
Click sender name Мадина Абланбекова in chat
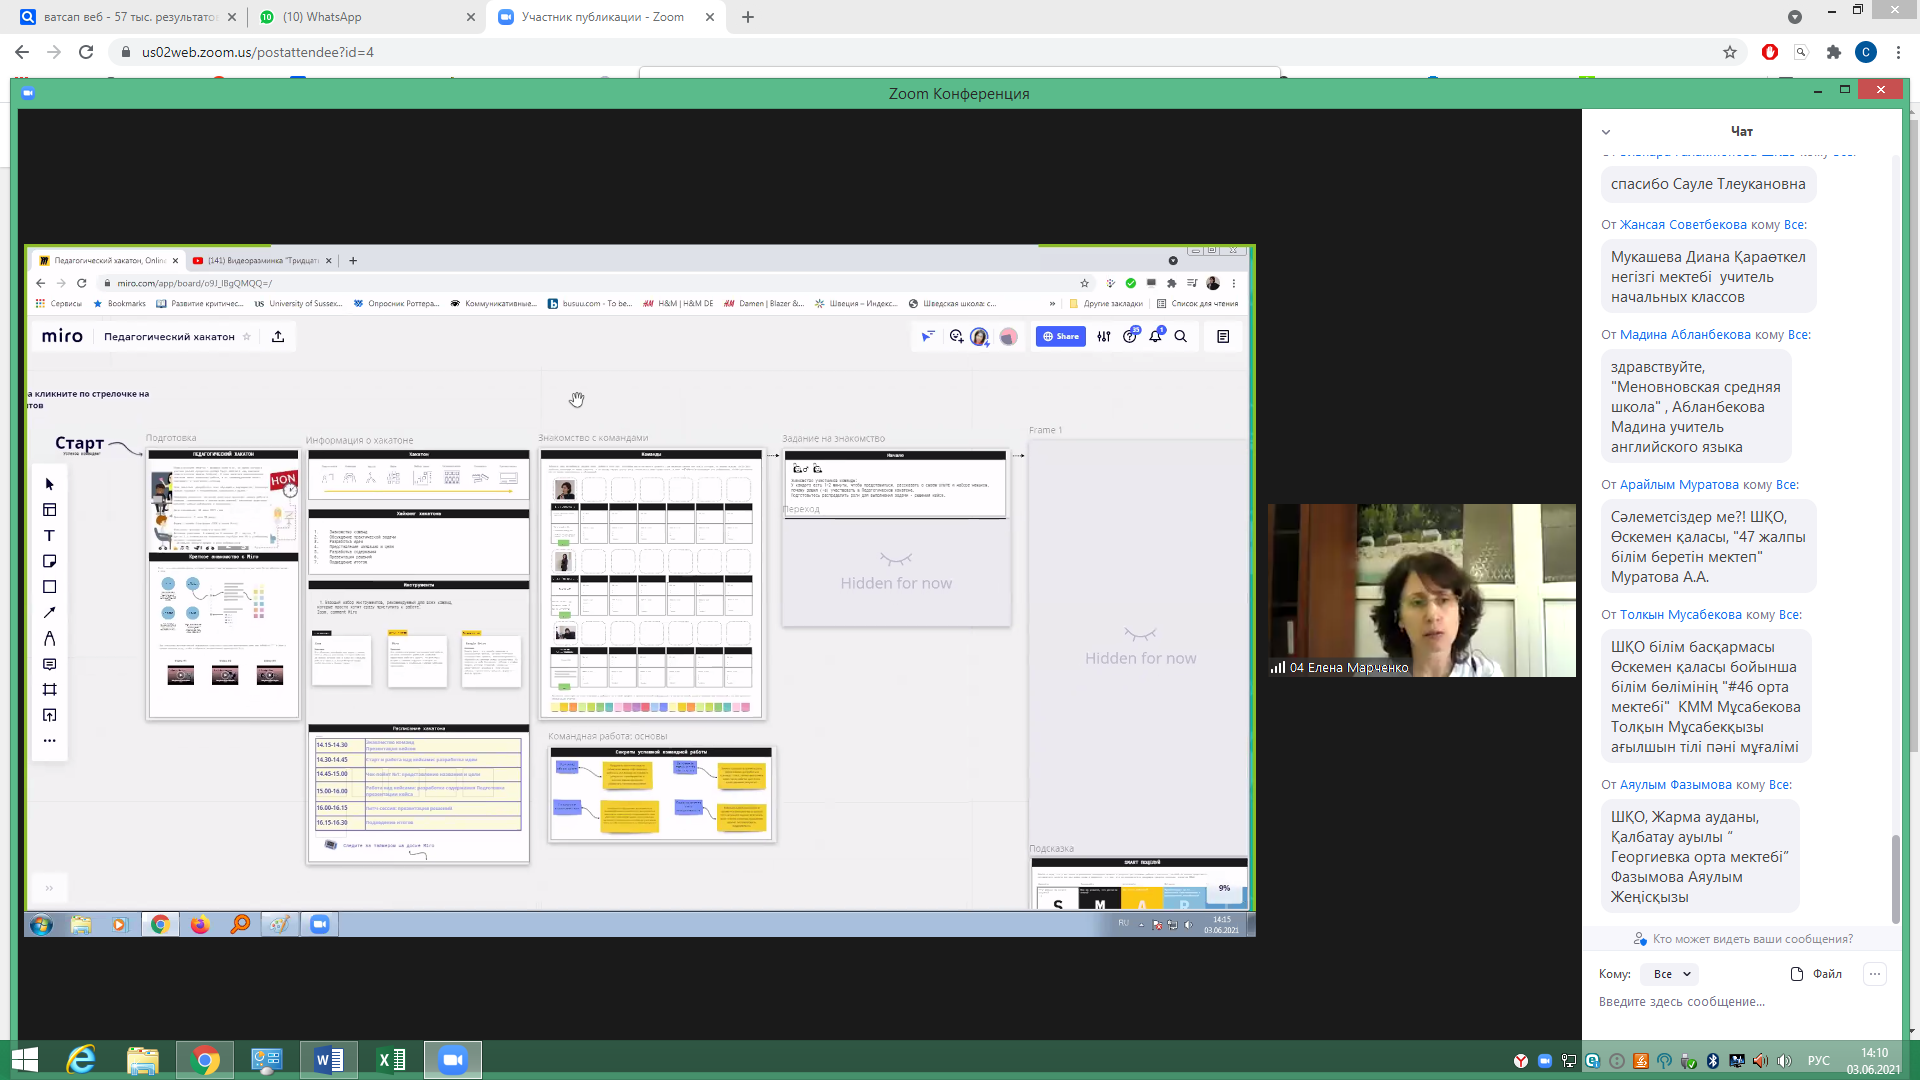tap(1685, 335)
